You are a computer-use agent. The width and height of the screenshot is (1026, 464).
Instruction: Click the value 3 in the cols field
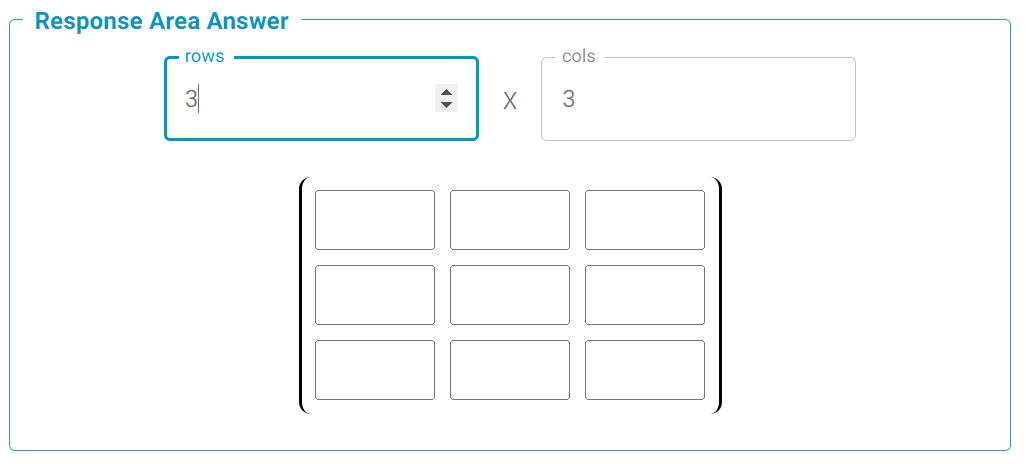point(569,99)
